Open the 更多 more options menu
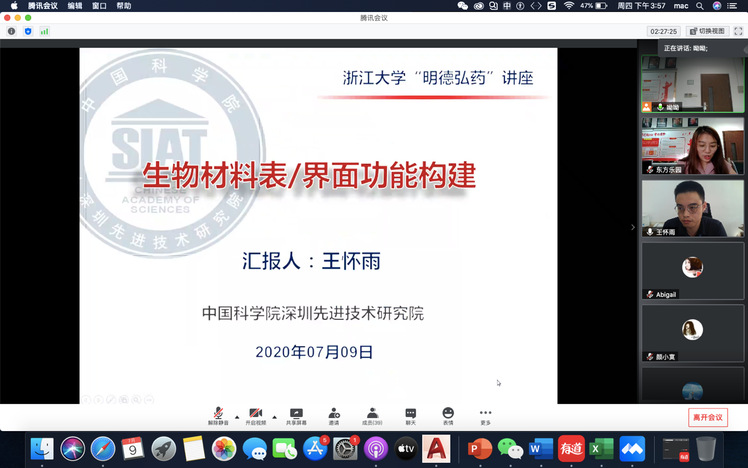Viewport: 748px width, 468px height. point(486,416)
